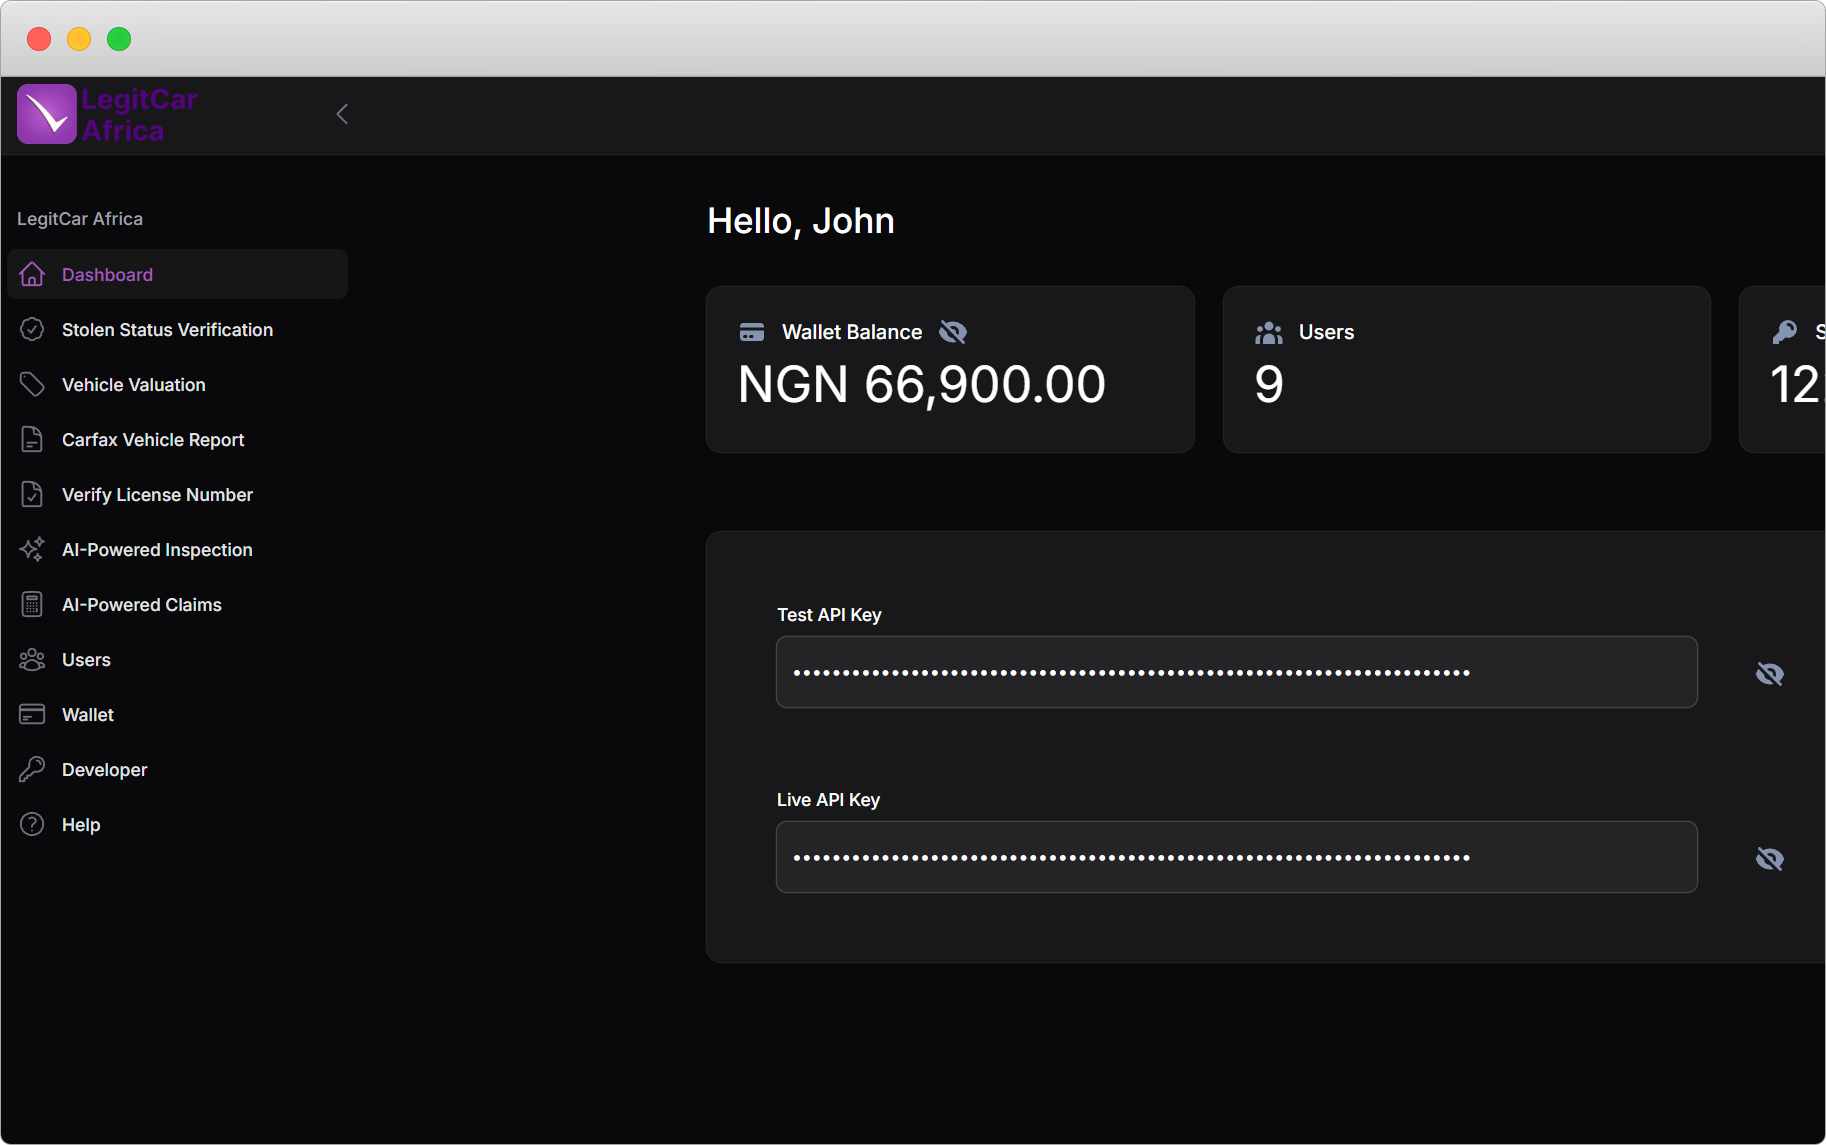Open the Help page
This screenshot has width=1826, height=1145.
pyautogui.click(x=81, y=825)
